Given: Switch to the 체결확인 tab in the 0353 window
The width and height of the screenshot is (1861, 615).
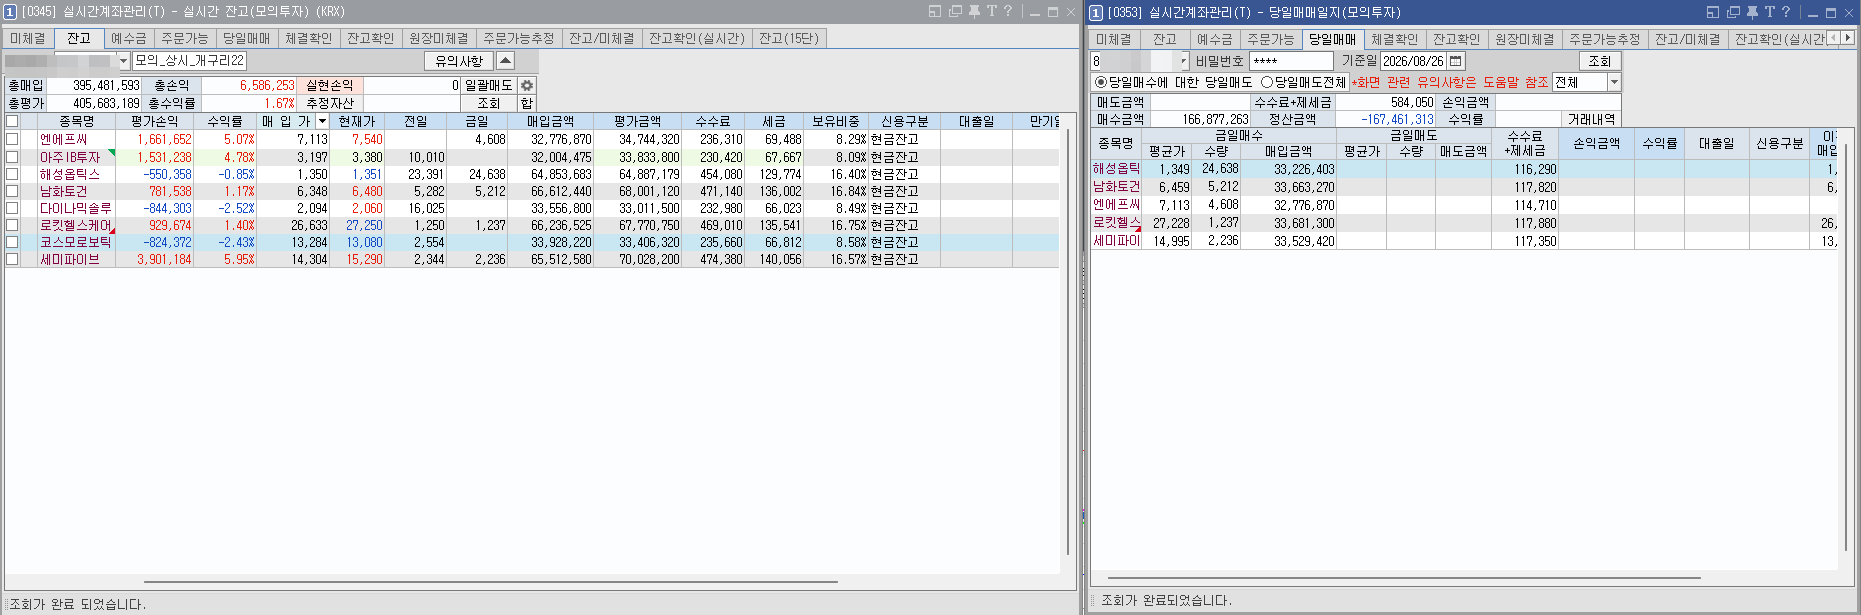Looking at the screenshot, I should coord(1395,39).
